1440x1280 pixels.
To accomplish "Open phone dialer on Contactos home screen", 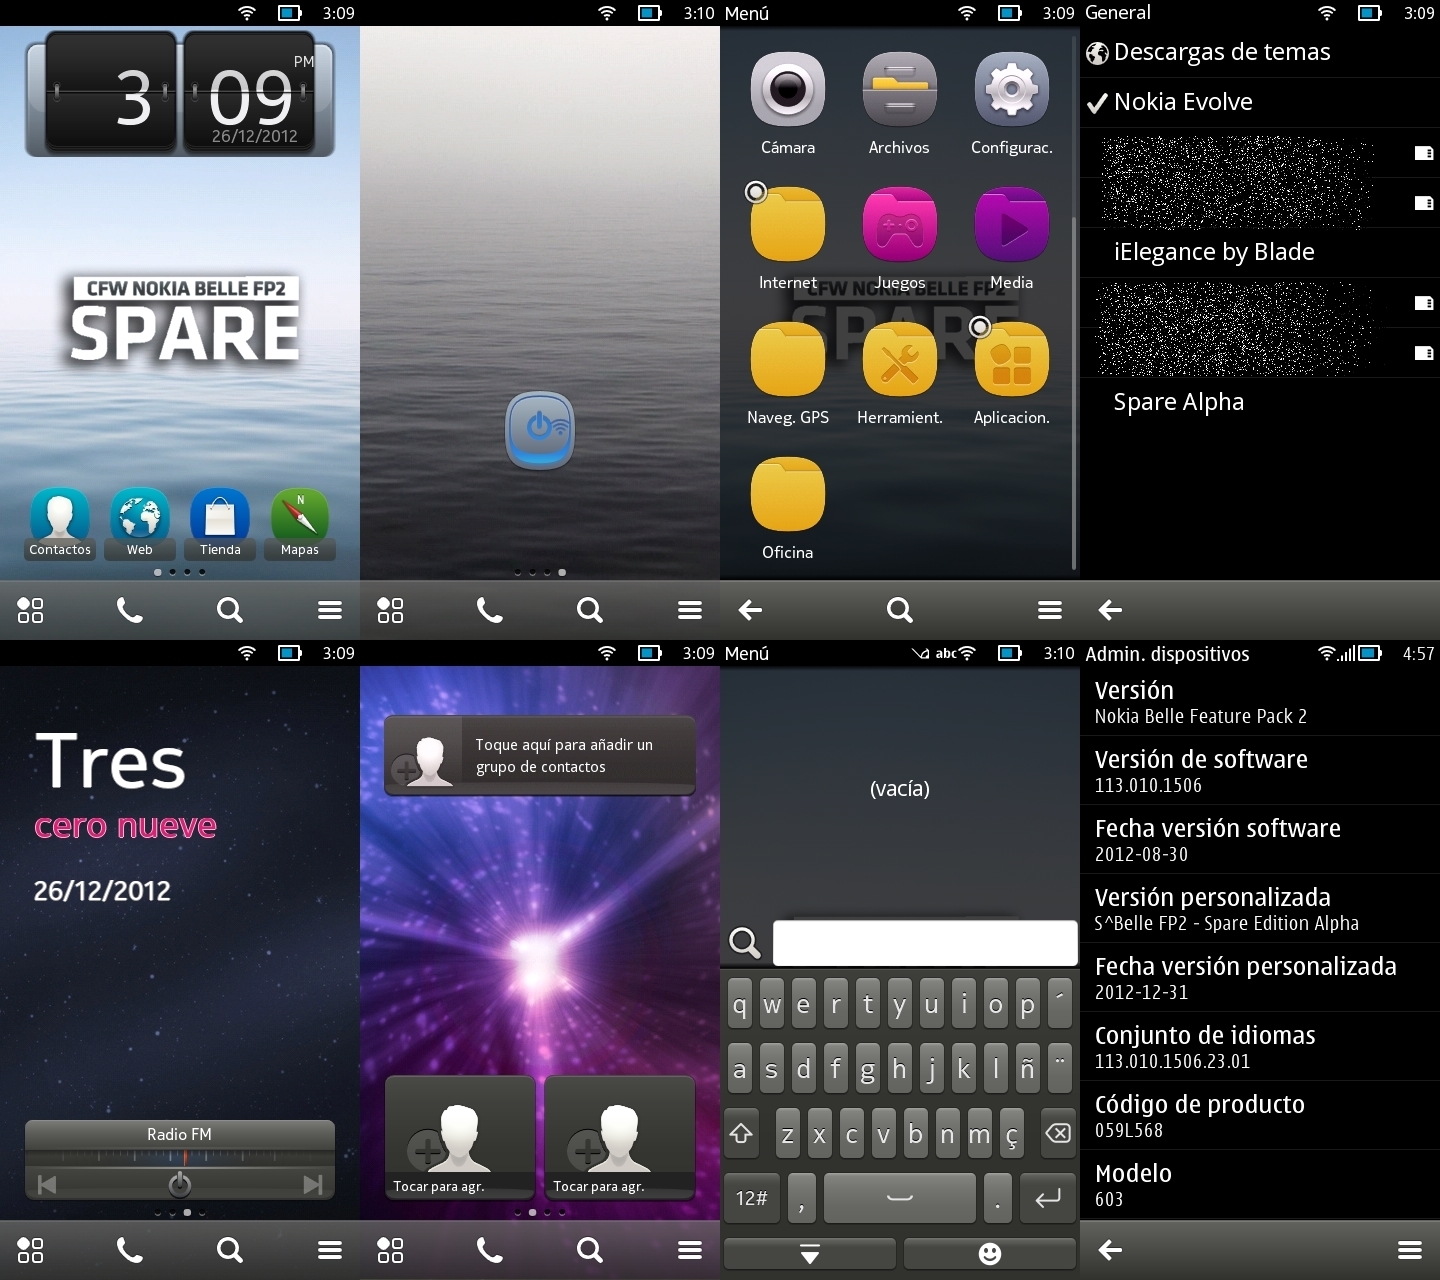I will click(x=130, y=610).
